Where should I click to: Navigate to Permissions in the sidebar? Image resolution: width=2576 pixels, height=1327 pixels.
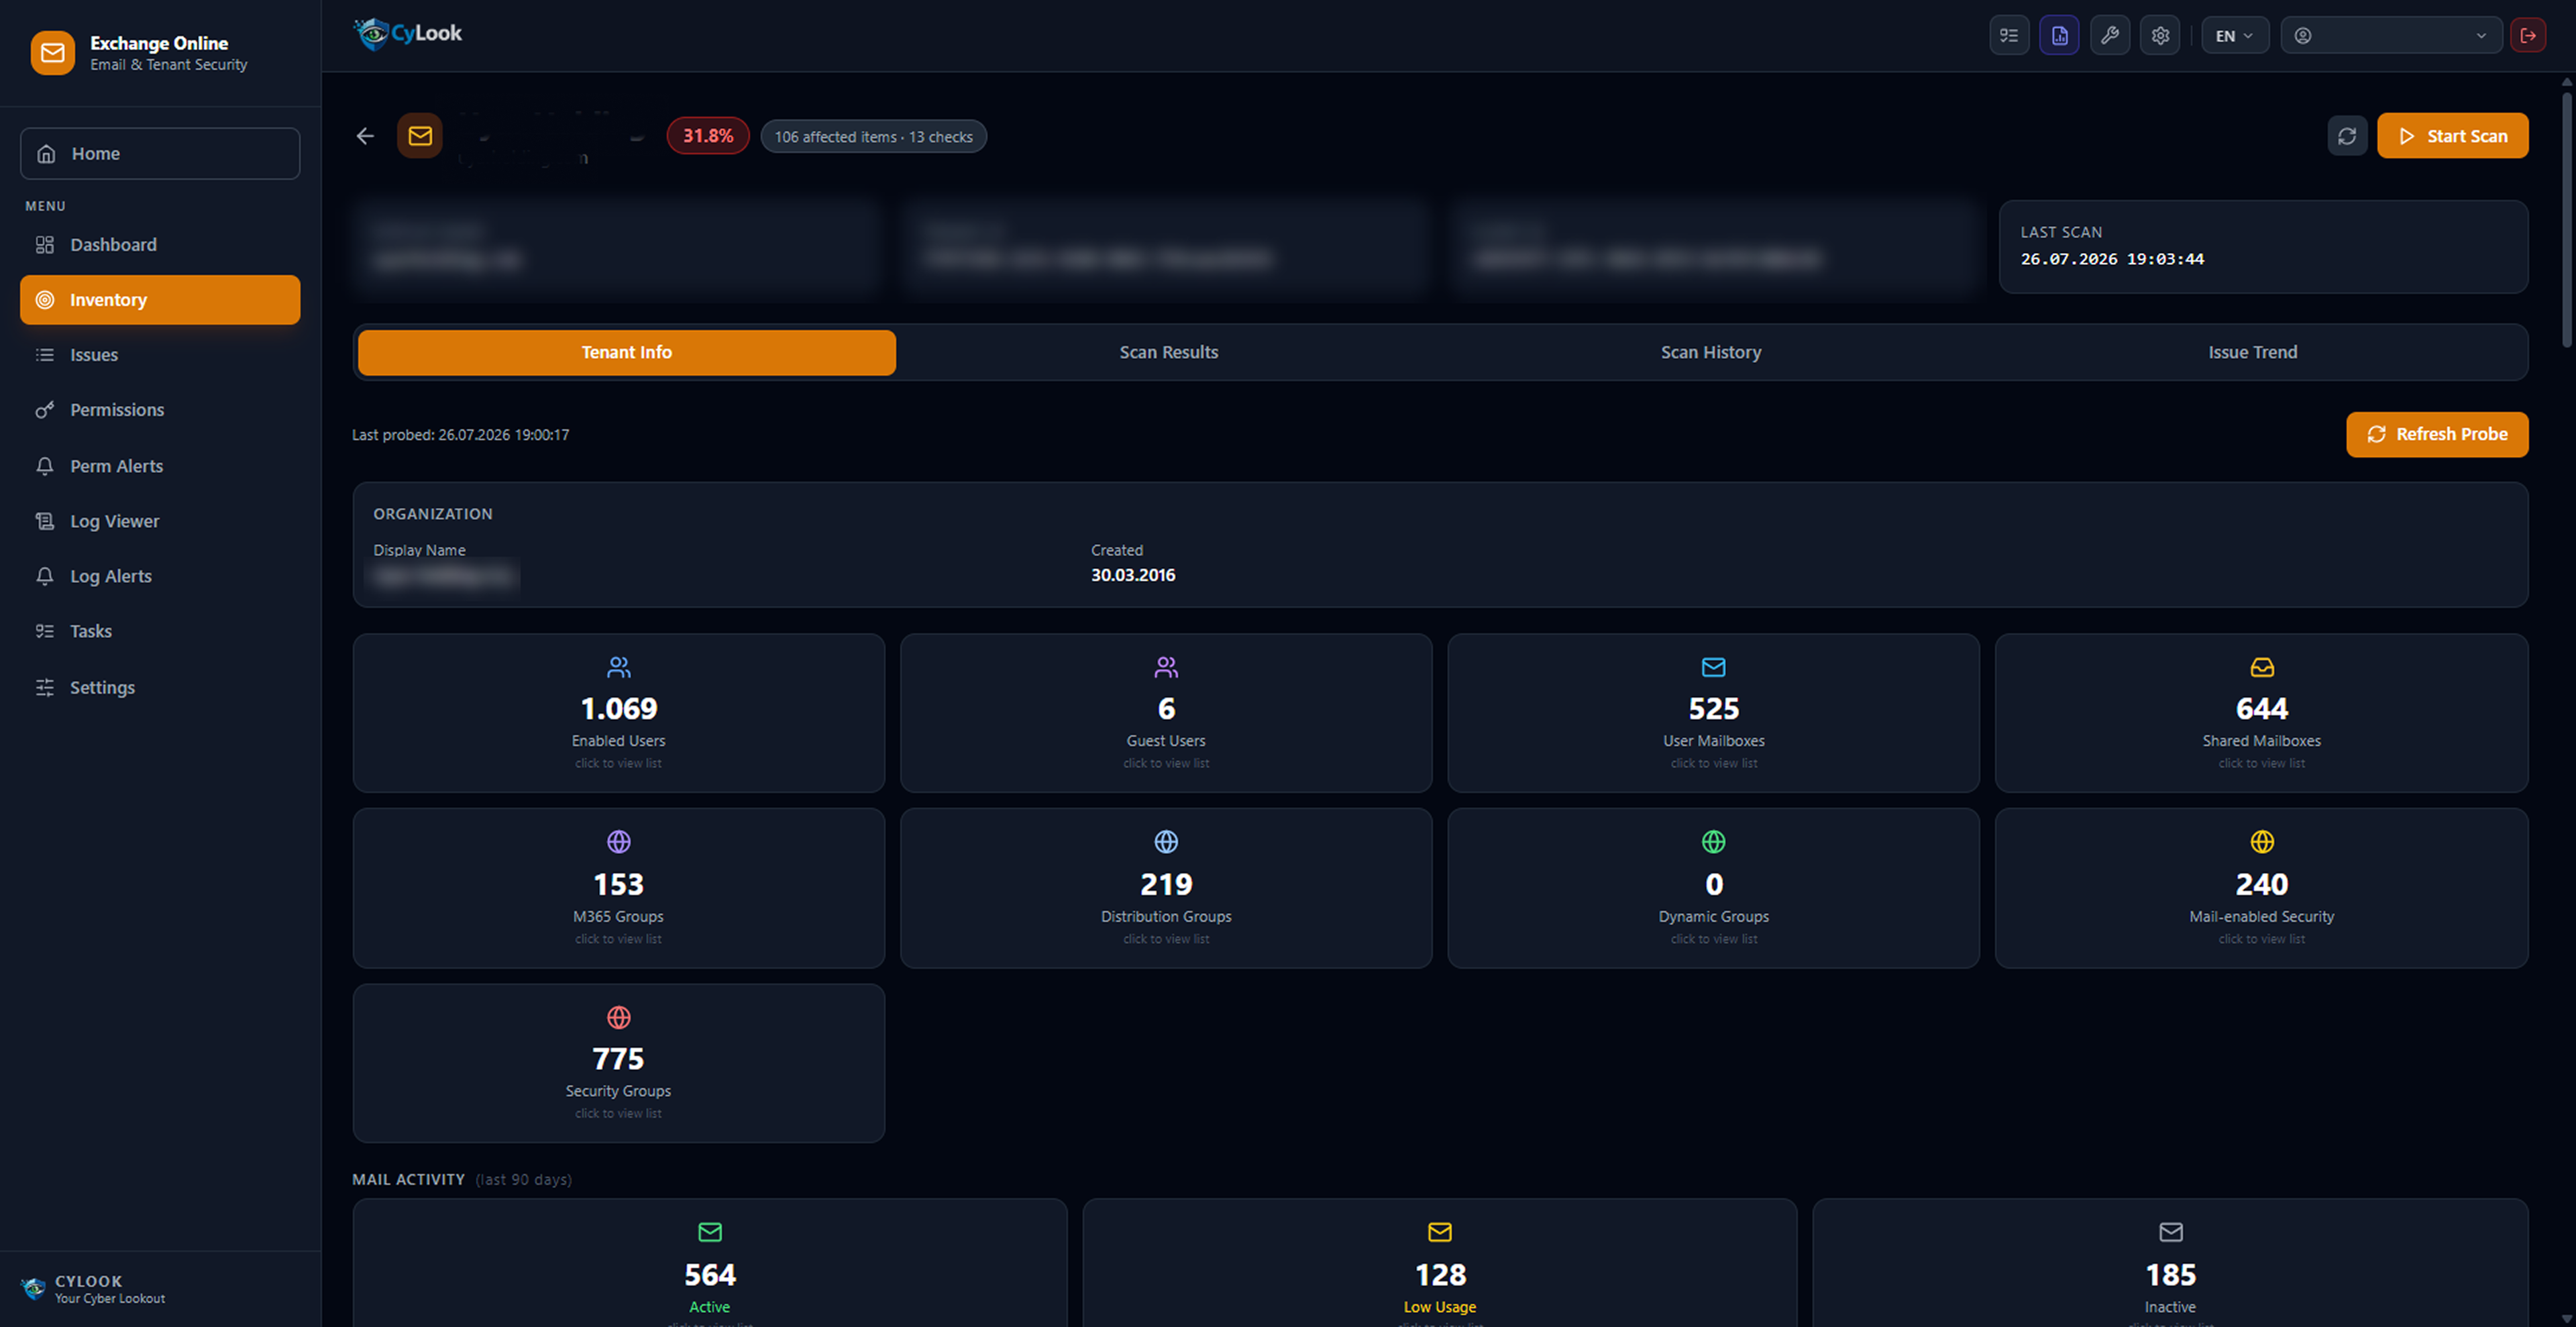160,410
